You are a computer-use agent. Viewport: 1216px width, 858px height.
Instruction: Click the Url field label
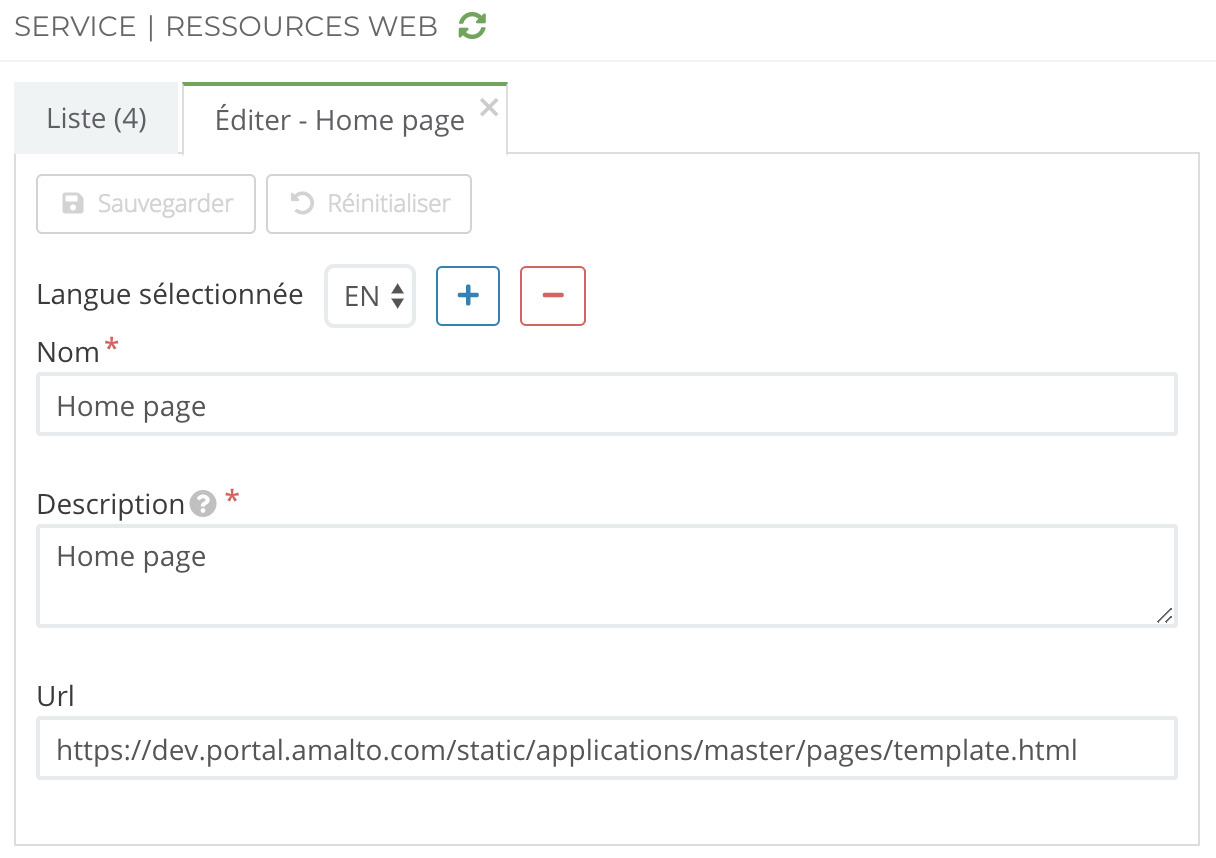click(x=56, y=696)
